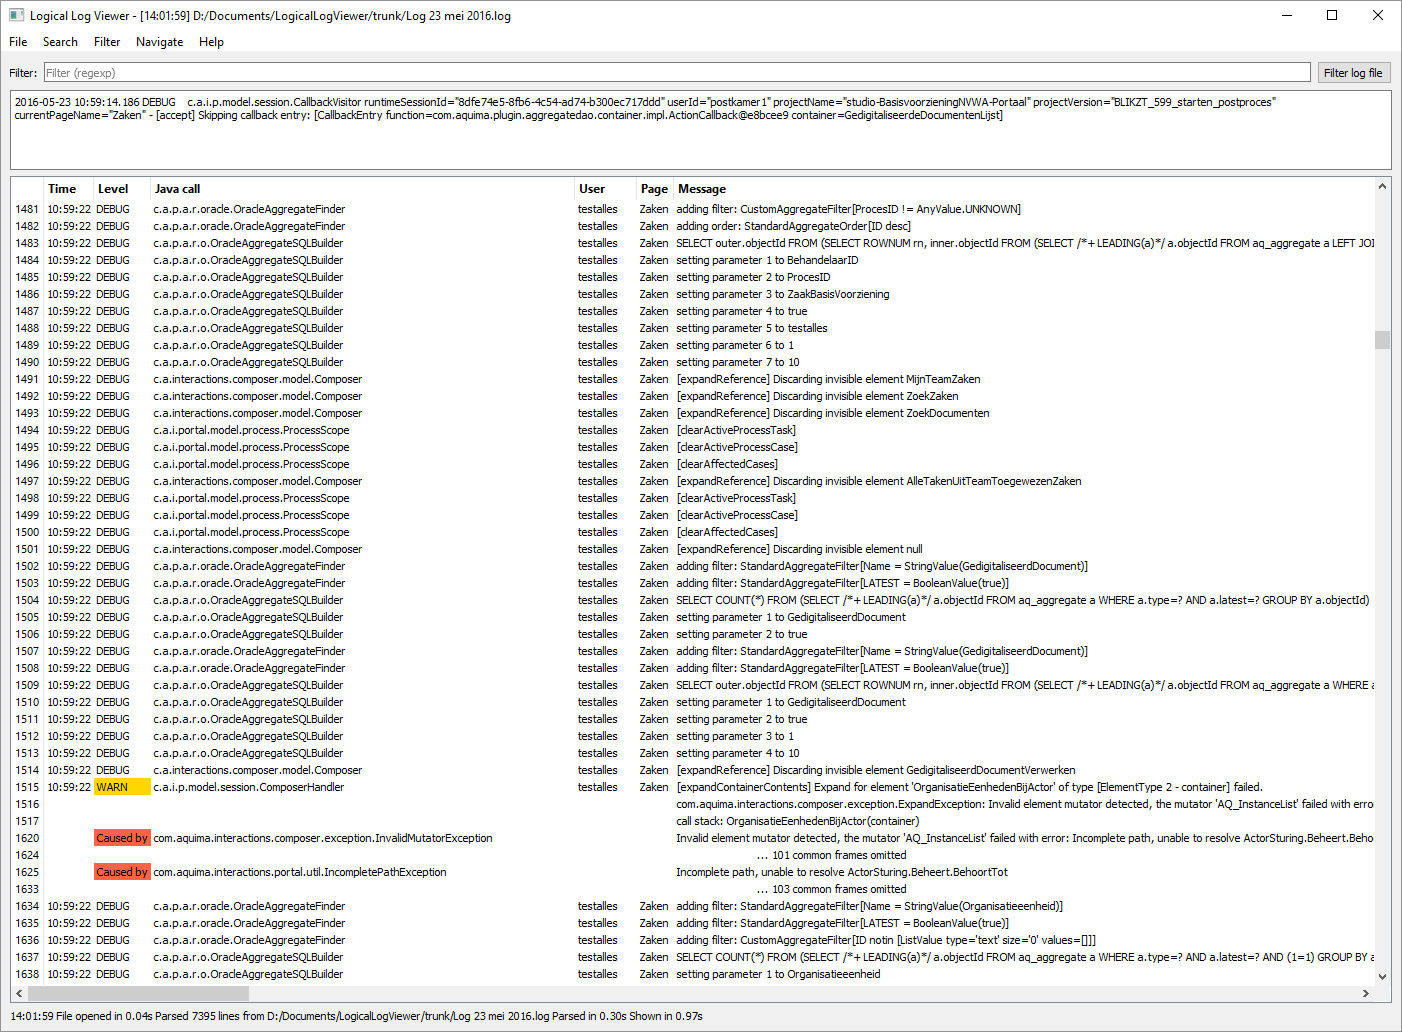The image size is (1402, 1032).
Task: Click the scrollbar up arrow icon
Action: [x=1382, y=185]
